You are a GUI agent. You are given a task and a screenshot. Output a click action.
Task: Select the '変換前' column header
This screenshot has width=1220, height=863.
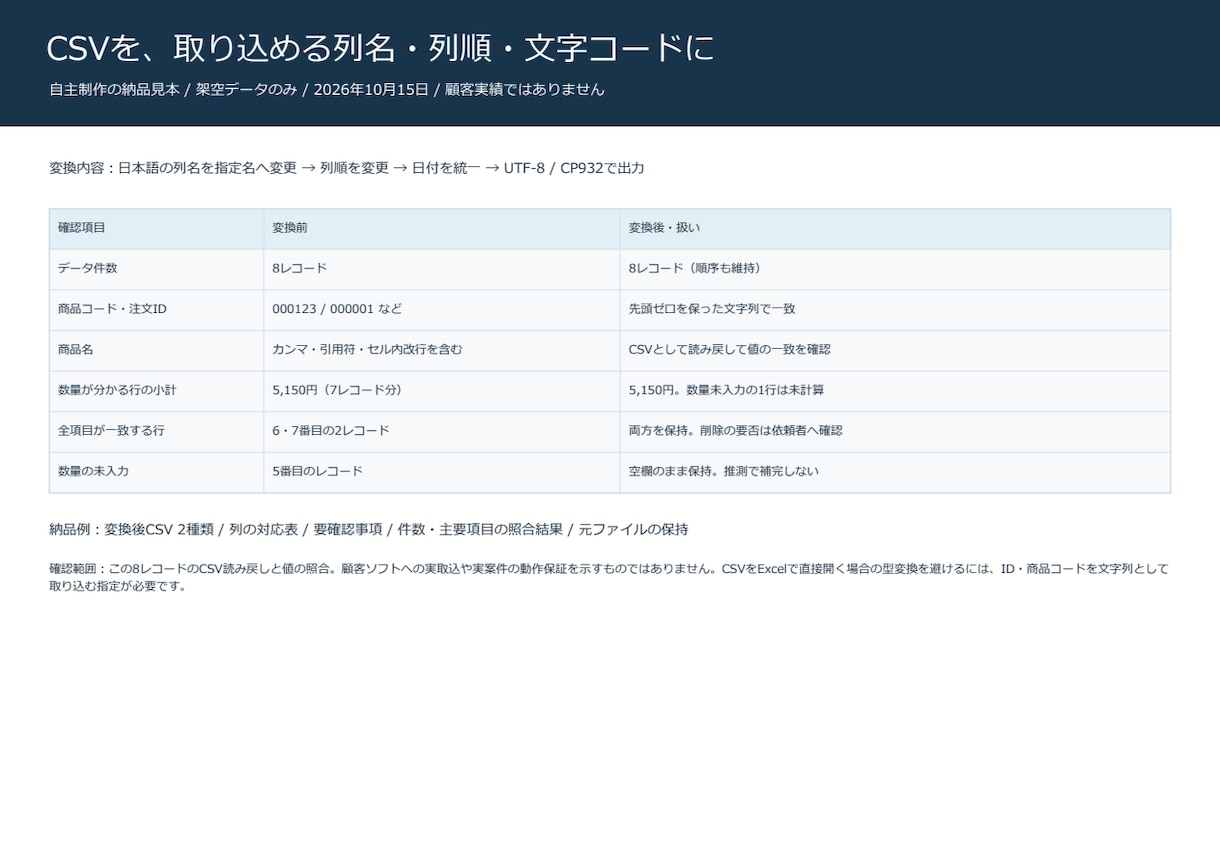coord(442,229)
